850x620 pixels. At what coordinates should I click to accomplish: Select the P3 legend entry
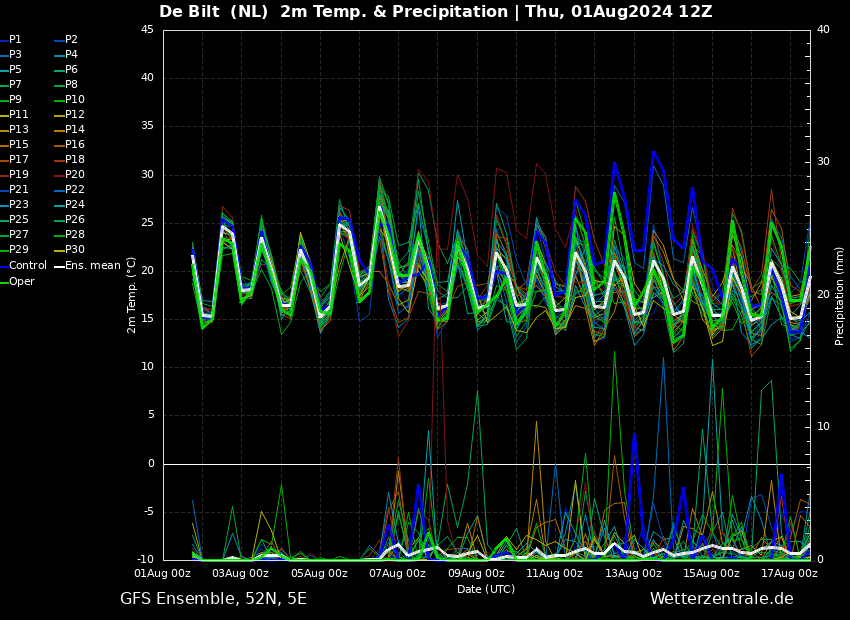tap(15, 54)
